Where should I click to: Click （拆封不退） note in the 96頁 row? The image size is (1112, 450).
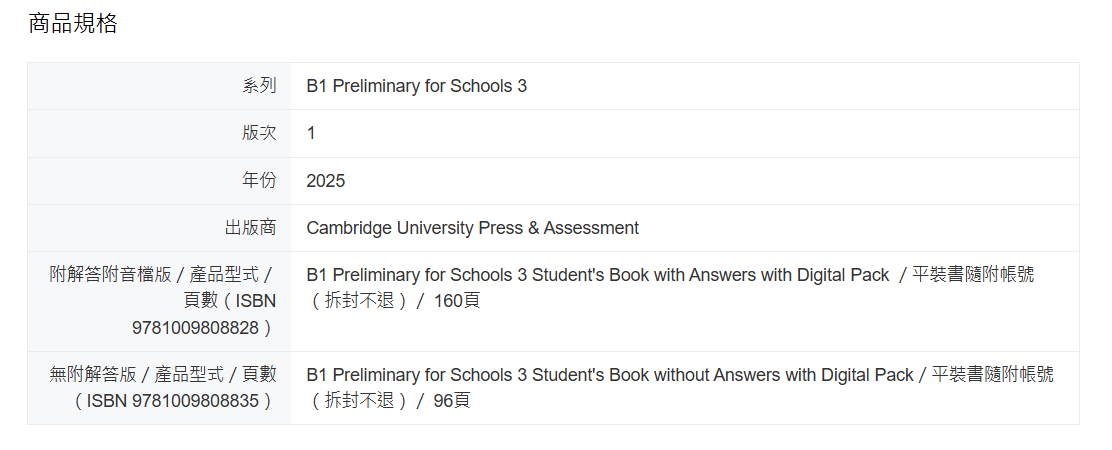(x=359, y=401)
